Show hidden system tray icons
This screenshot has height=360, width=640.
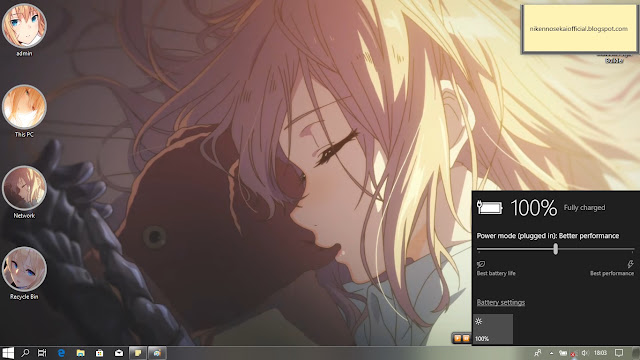tap(551, 353)
